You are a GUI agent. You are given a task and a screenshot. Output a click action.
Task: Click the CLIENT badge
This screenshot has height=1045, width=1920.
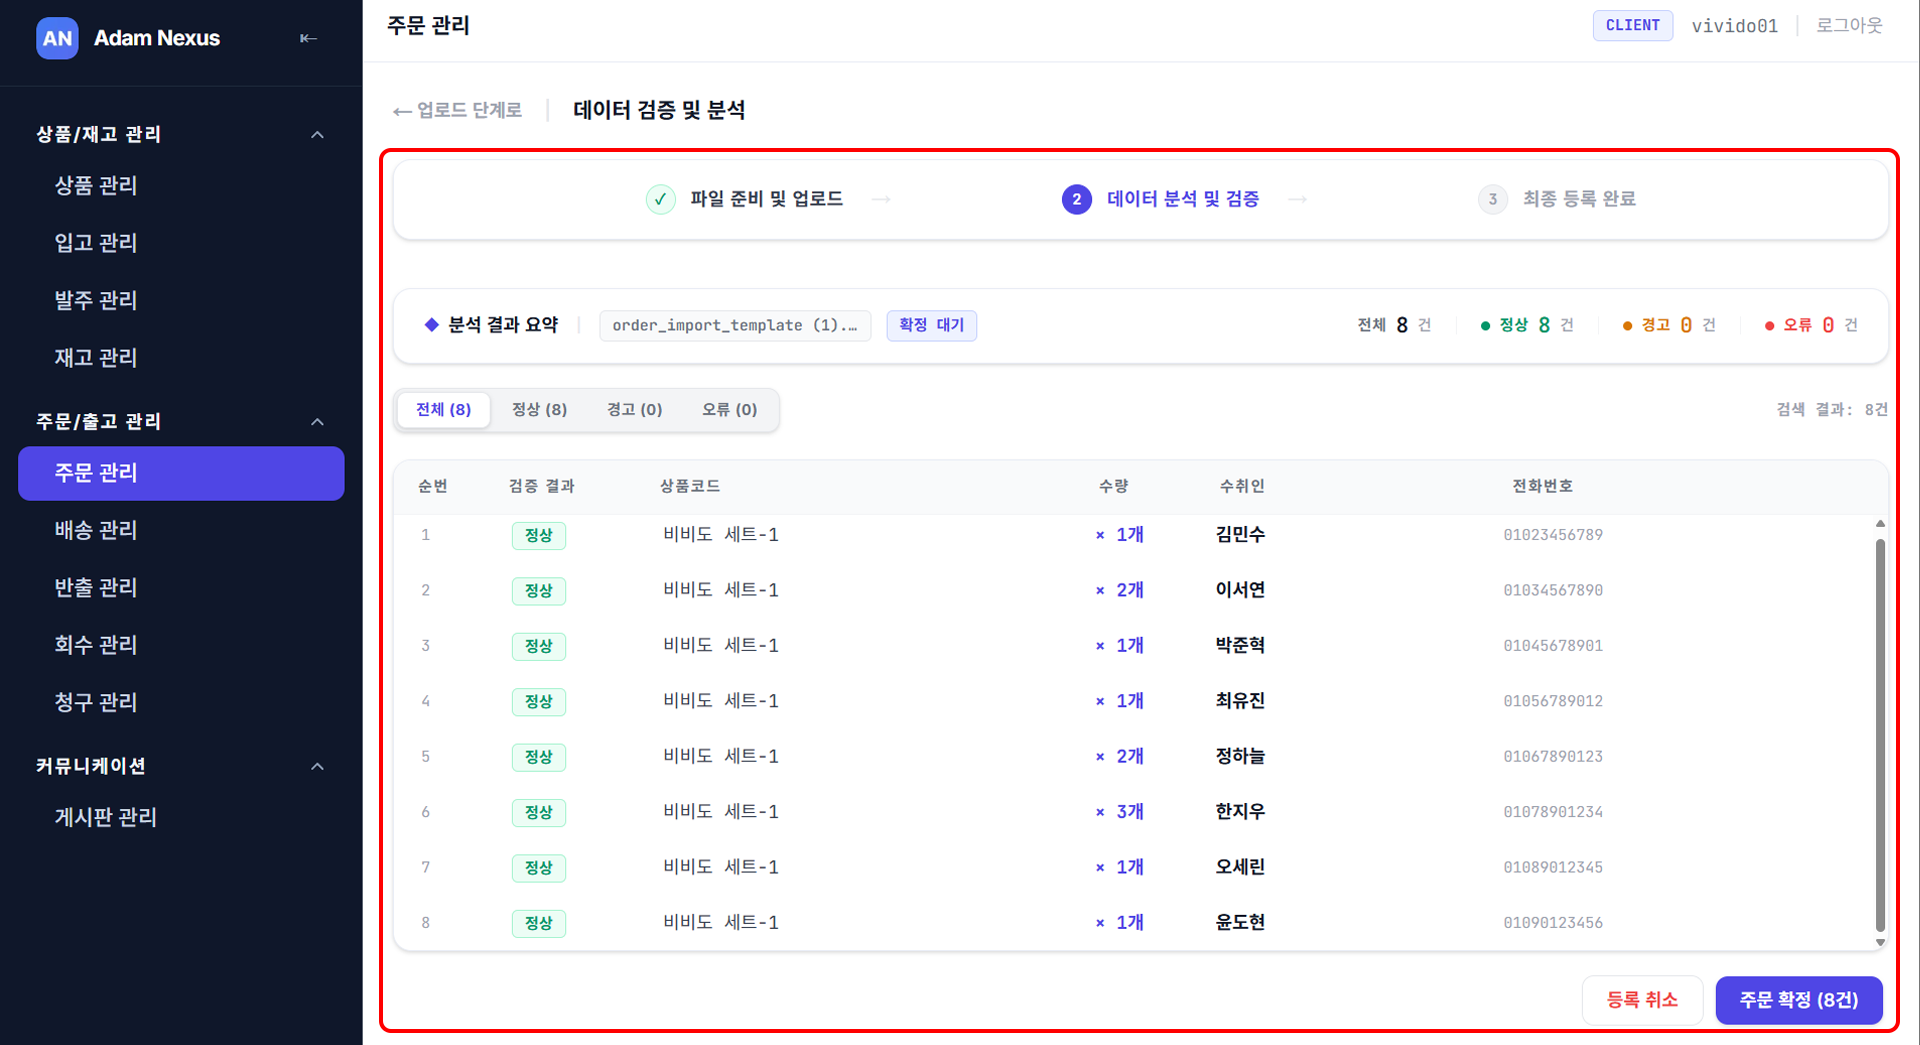[x=1632, y=26]
